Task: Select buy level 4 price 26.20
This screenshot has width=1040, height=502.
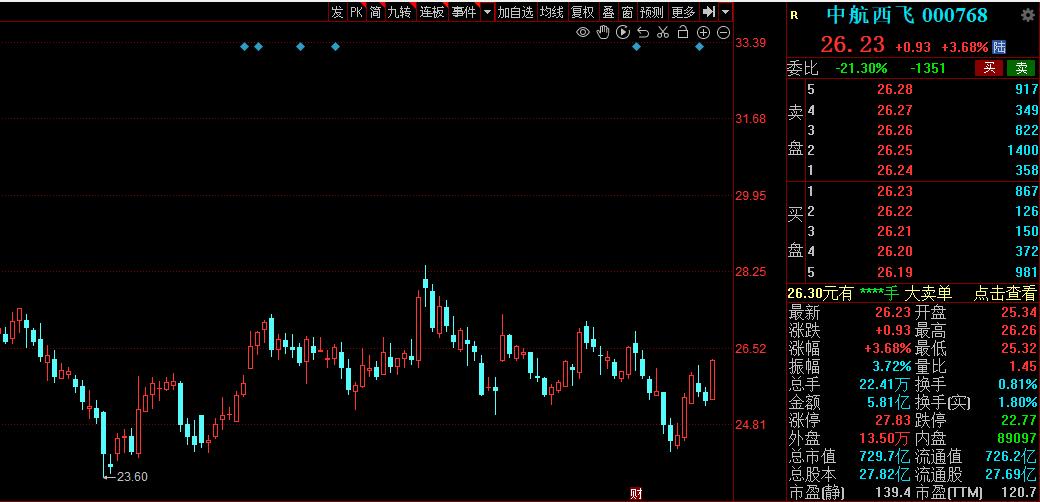Action: [x=894, y=251]
